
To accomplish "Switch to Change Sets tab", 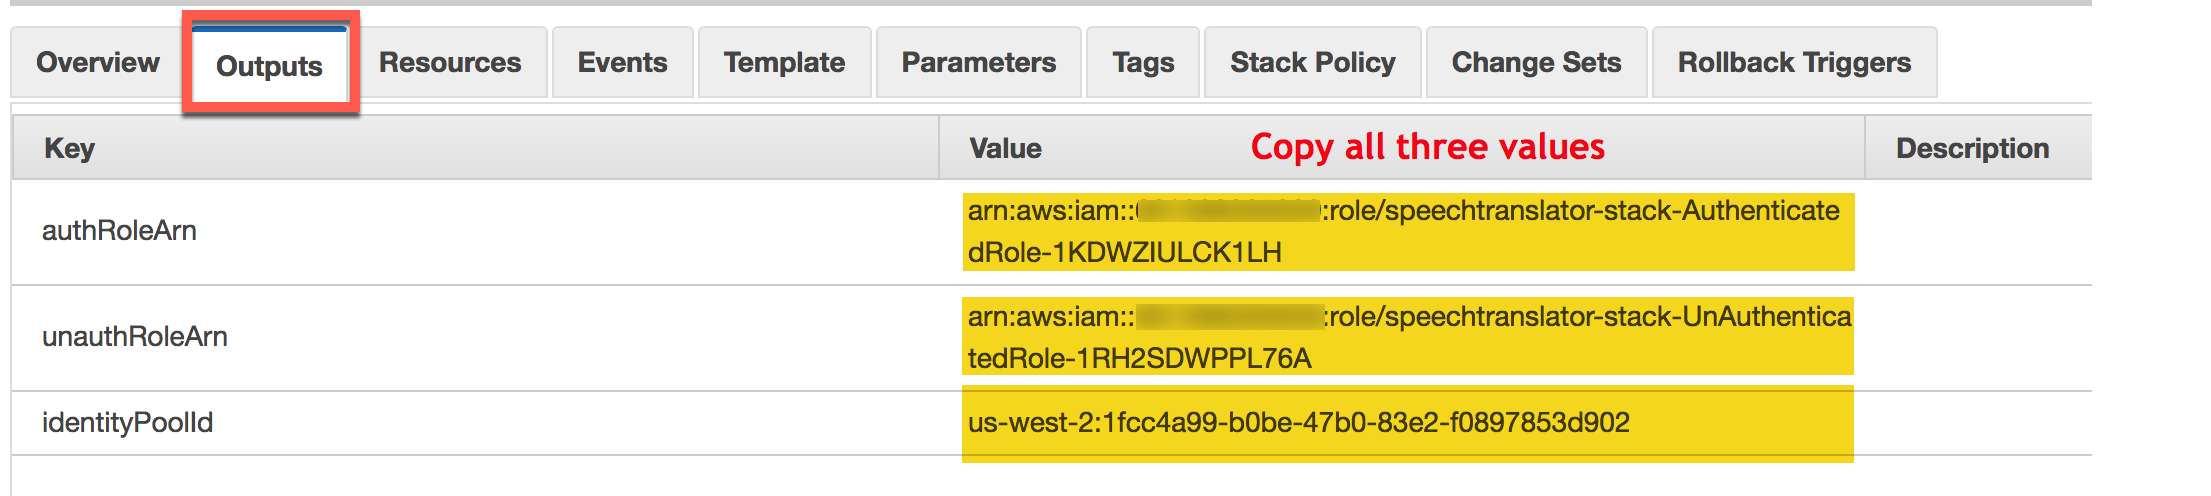I will (x=1536, y=62).
